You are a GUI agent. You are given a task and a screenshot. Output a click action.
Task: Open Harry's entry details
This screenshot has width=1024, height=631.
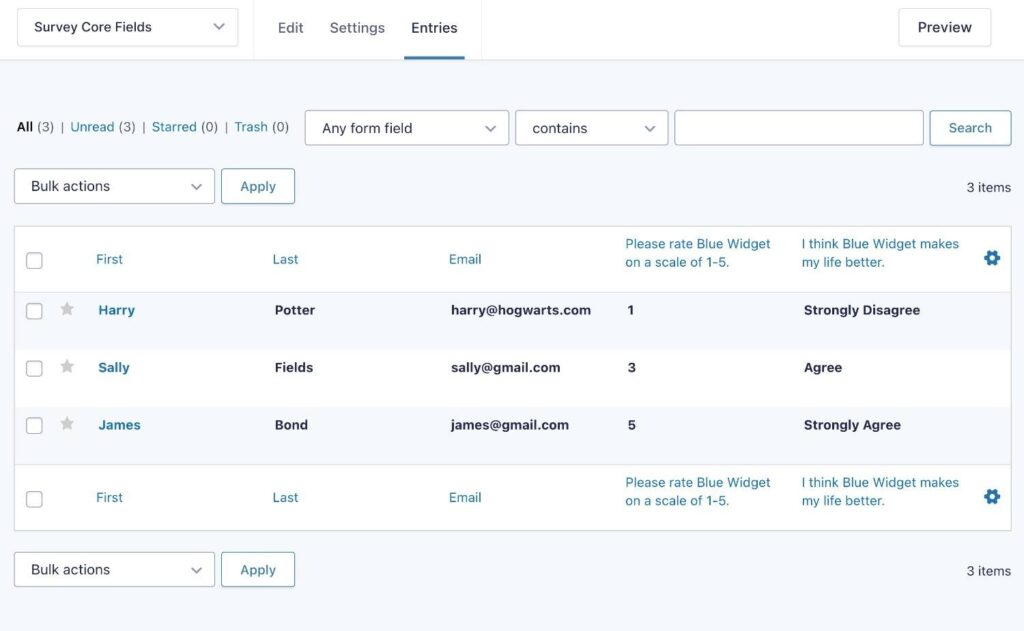click(116, 310)
